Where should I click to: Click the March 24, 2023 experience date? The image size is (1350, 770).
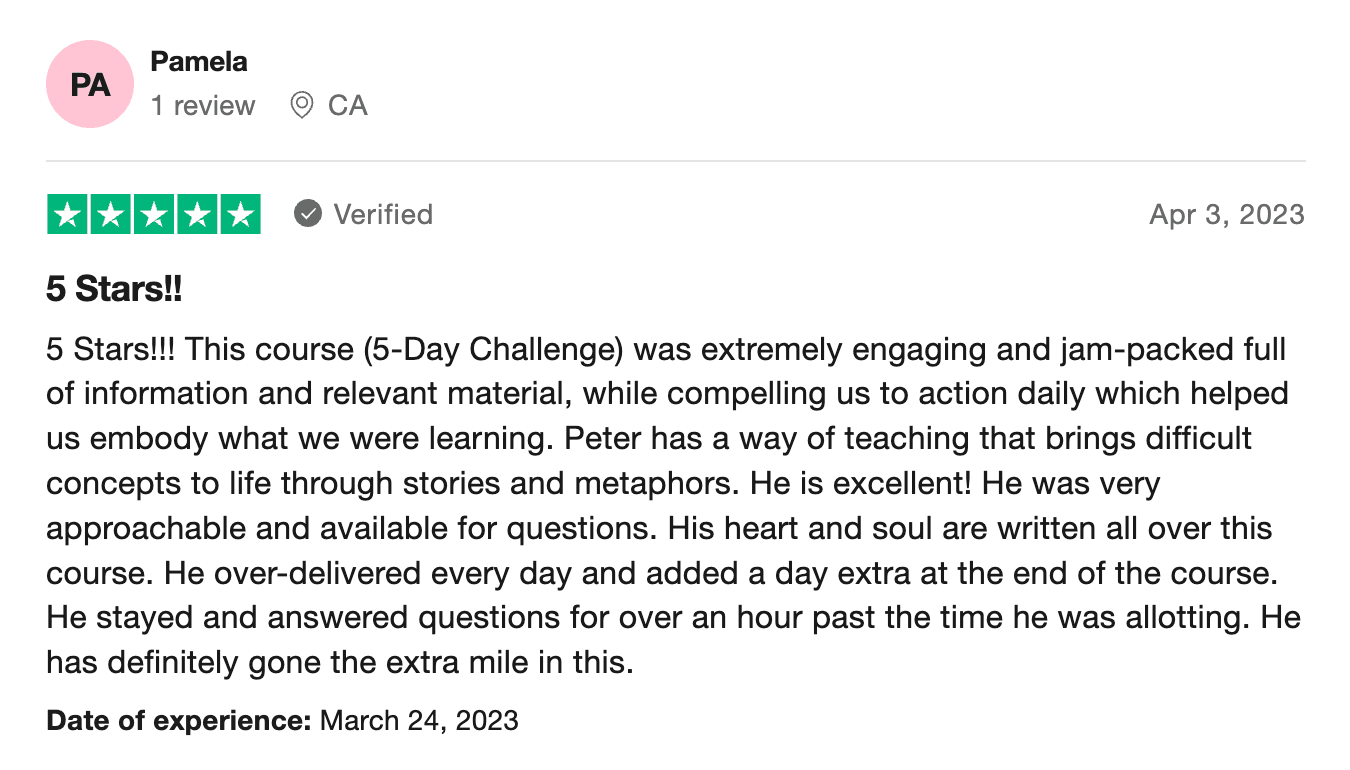[419, 720]
